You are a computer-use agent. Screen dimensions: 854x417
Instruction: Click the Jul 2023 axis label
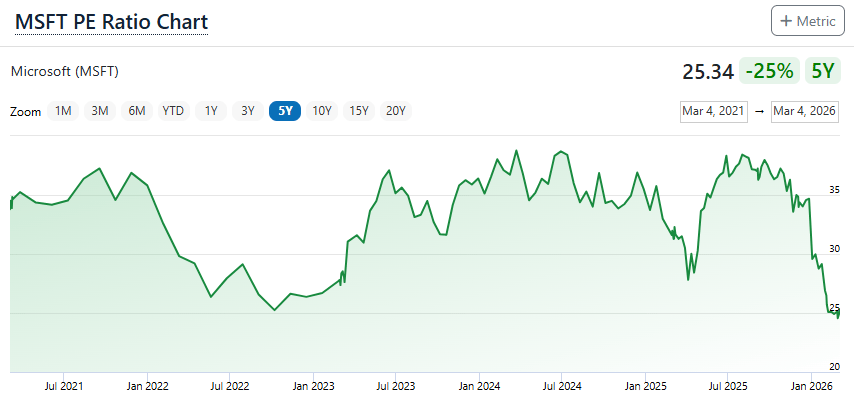pos(395,387)
